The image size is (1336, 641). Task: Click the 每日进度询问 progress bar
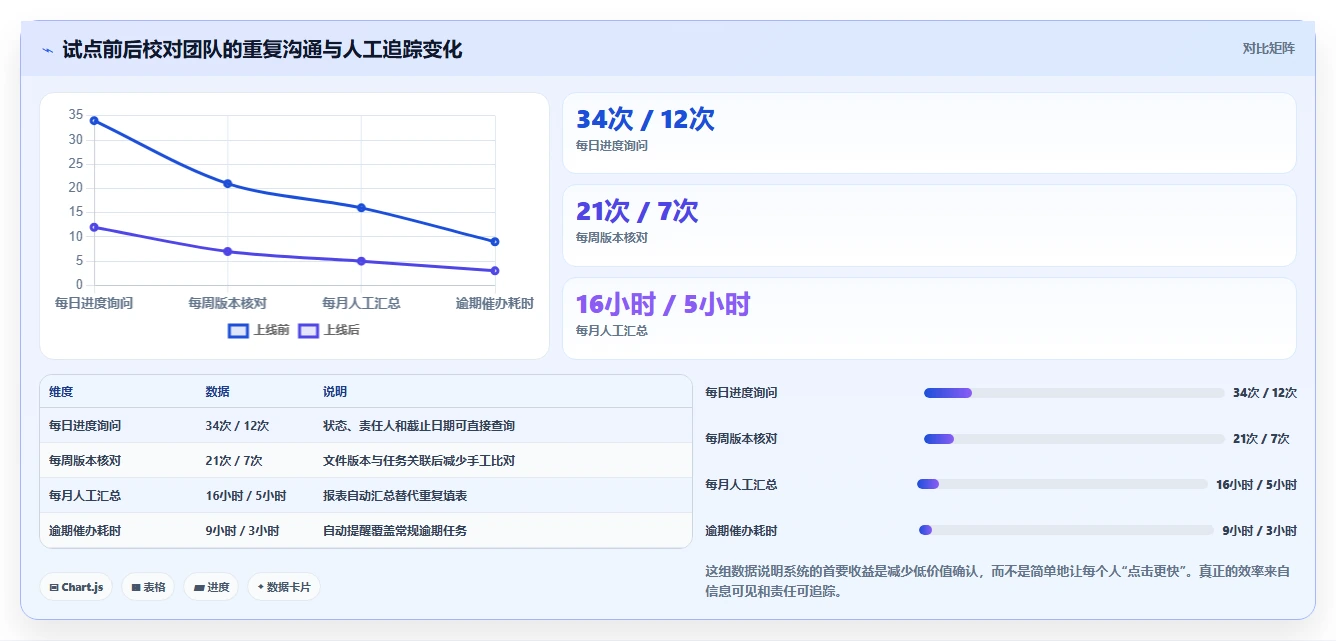click(x=1074, y=393)
